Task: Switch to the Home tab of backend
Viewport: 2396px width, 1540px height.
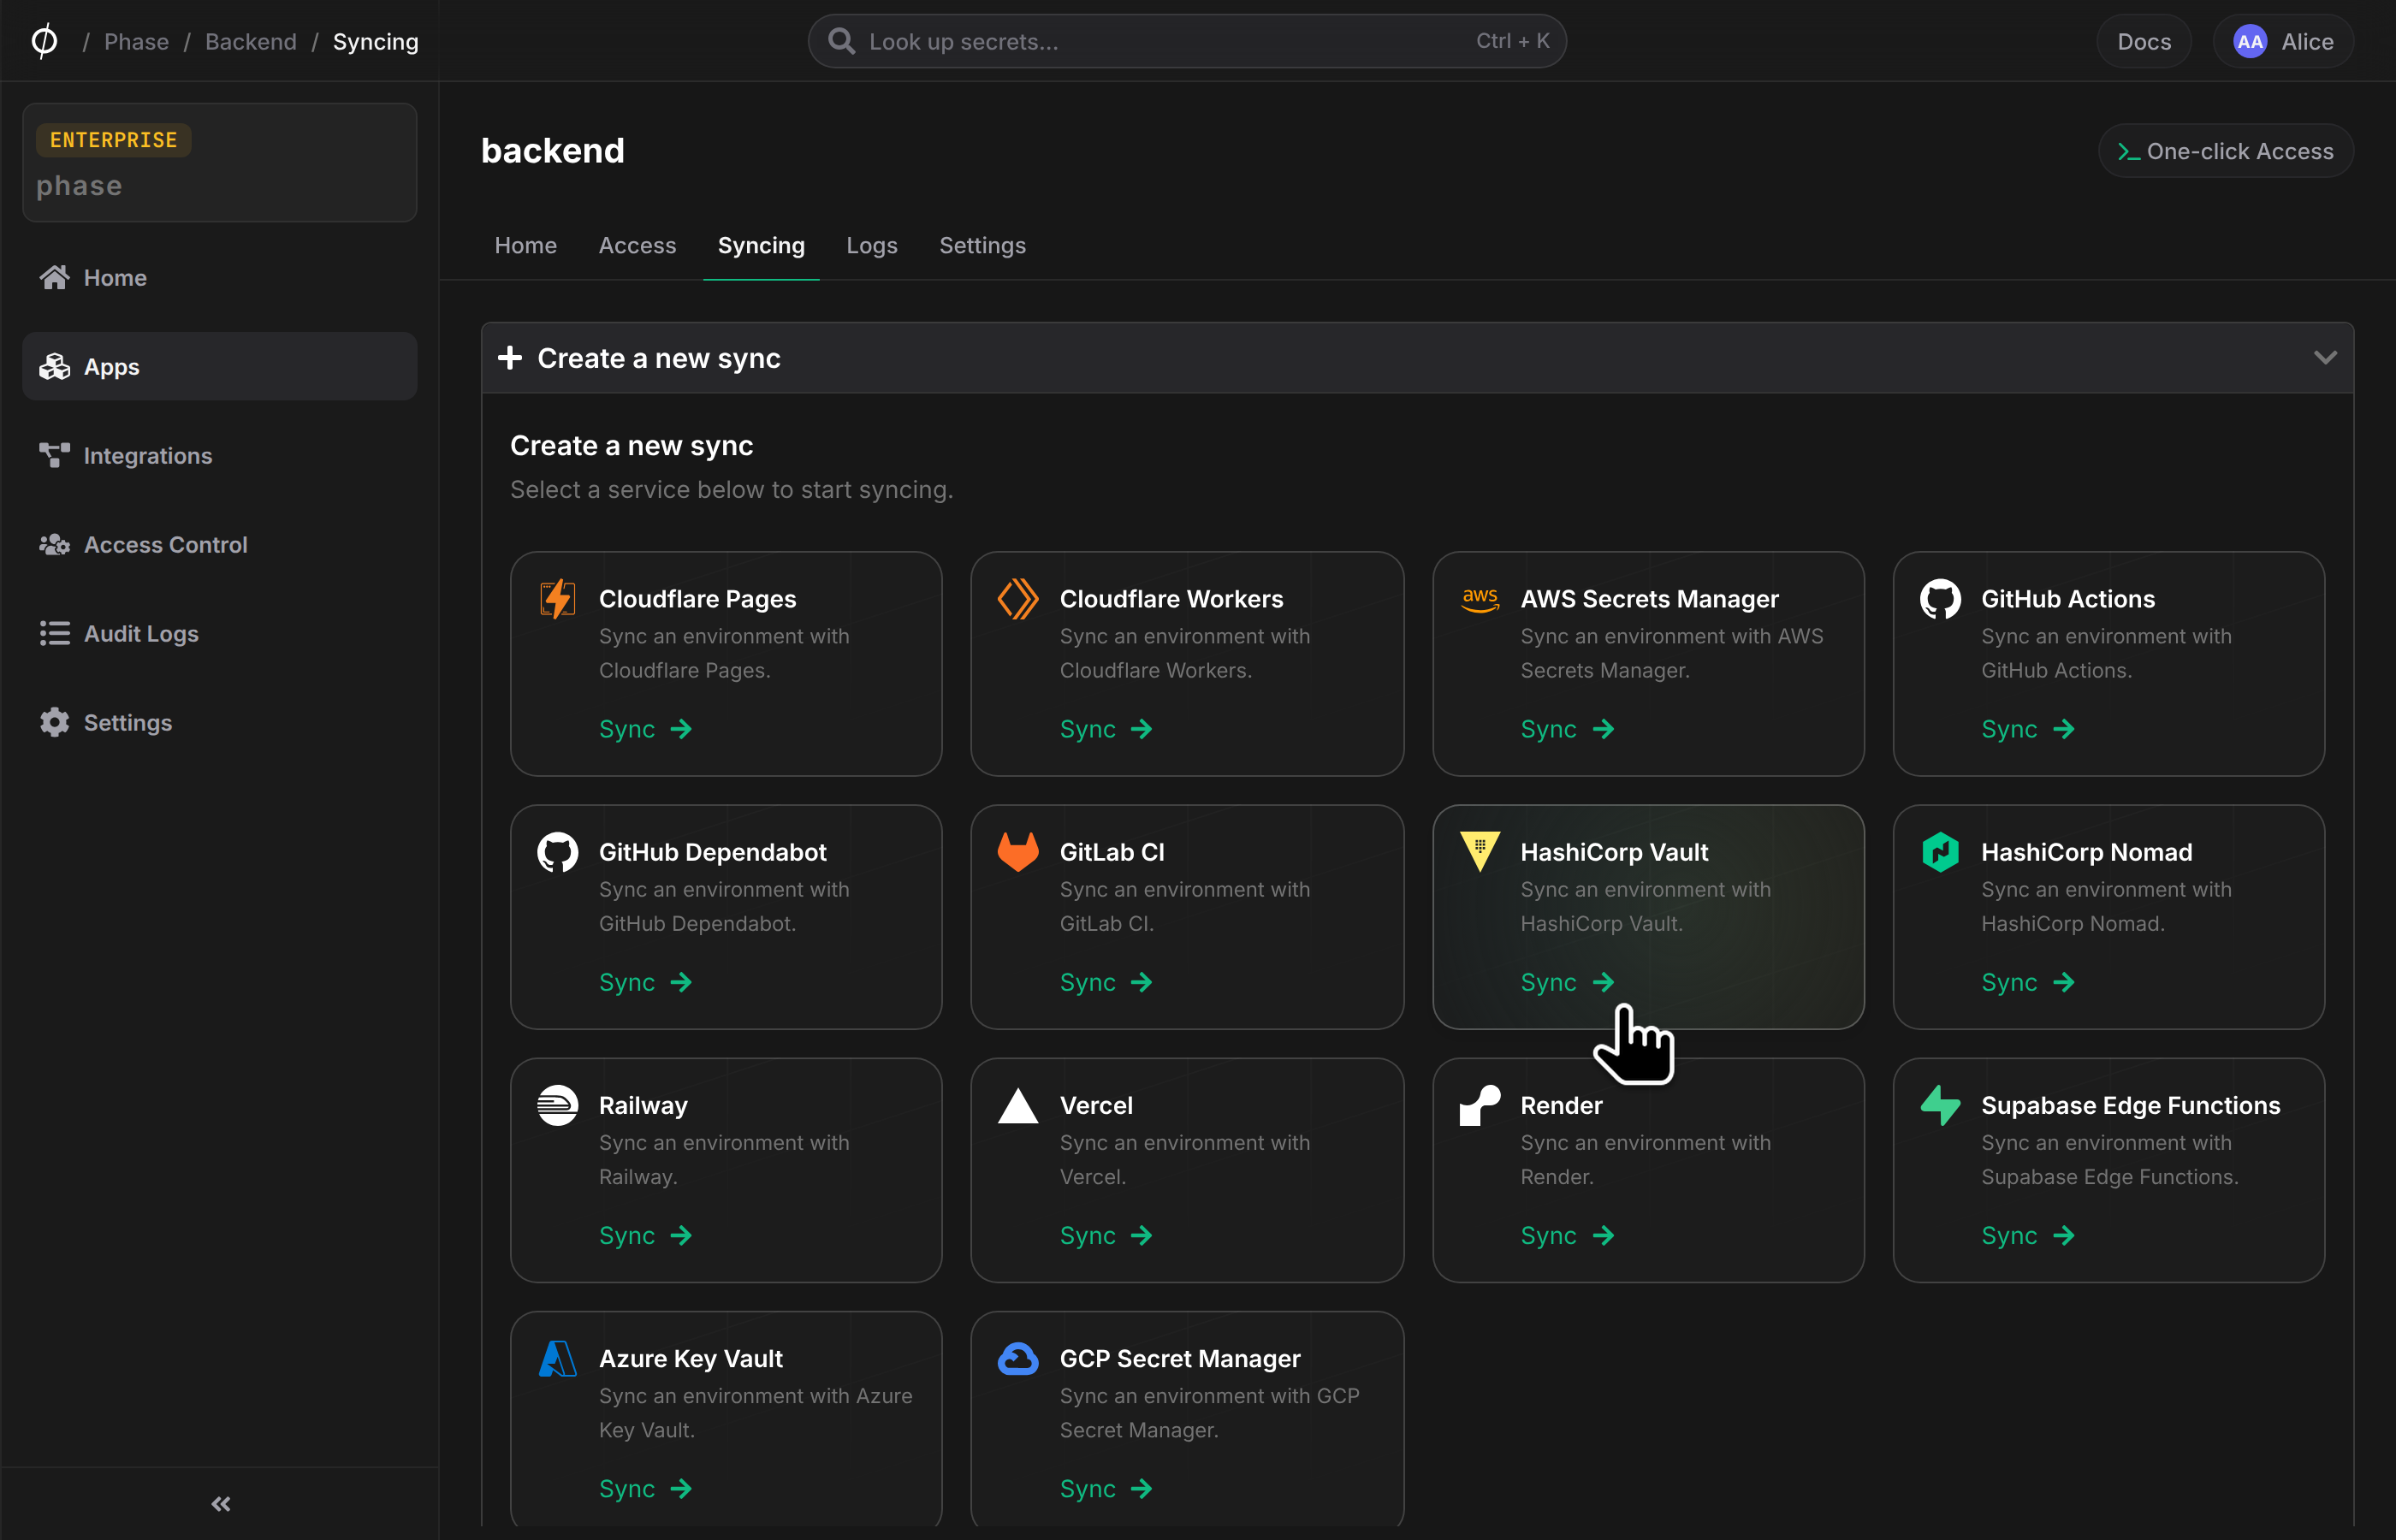Action: click(526, 245)
